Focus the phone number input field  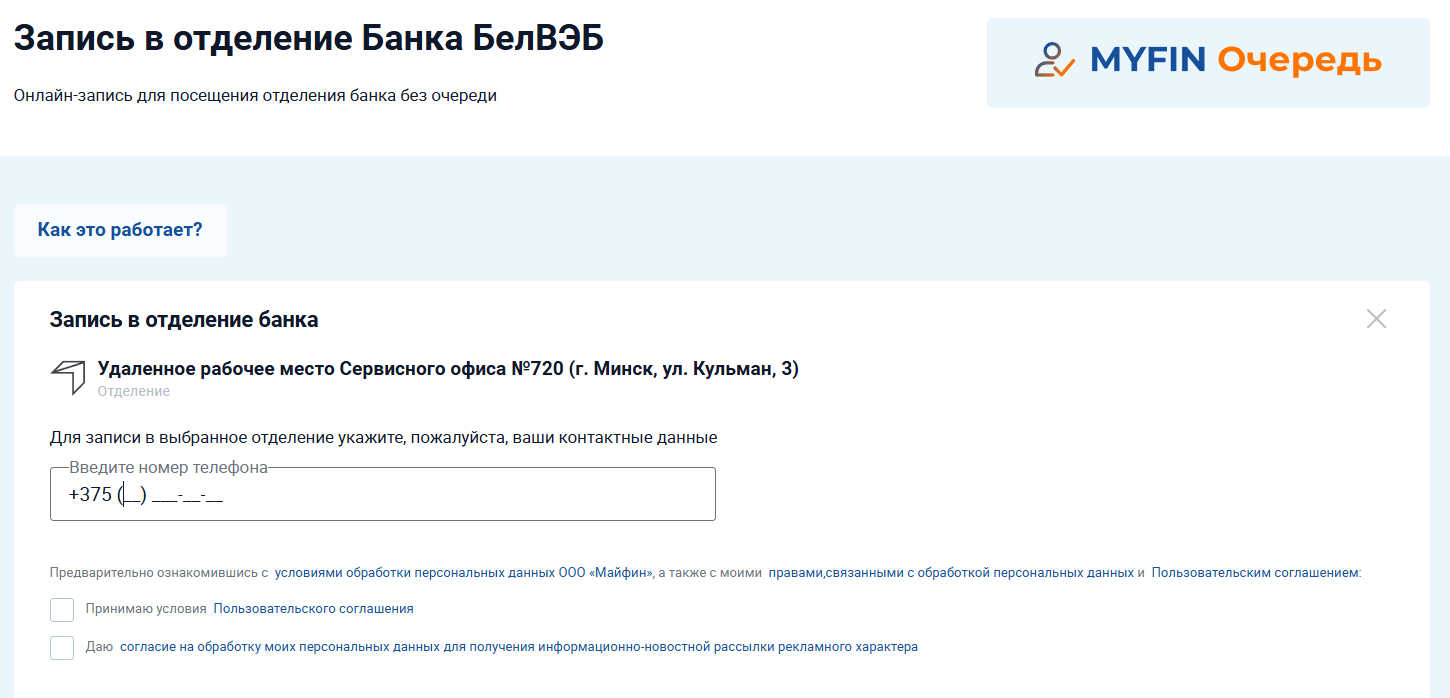point(382,495)
